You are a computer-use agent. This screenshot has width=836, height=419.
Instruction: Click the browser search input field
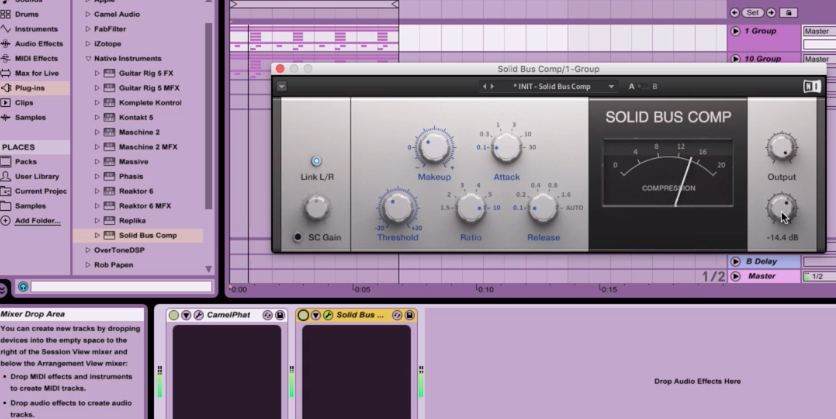tap(121, 287)
